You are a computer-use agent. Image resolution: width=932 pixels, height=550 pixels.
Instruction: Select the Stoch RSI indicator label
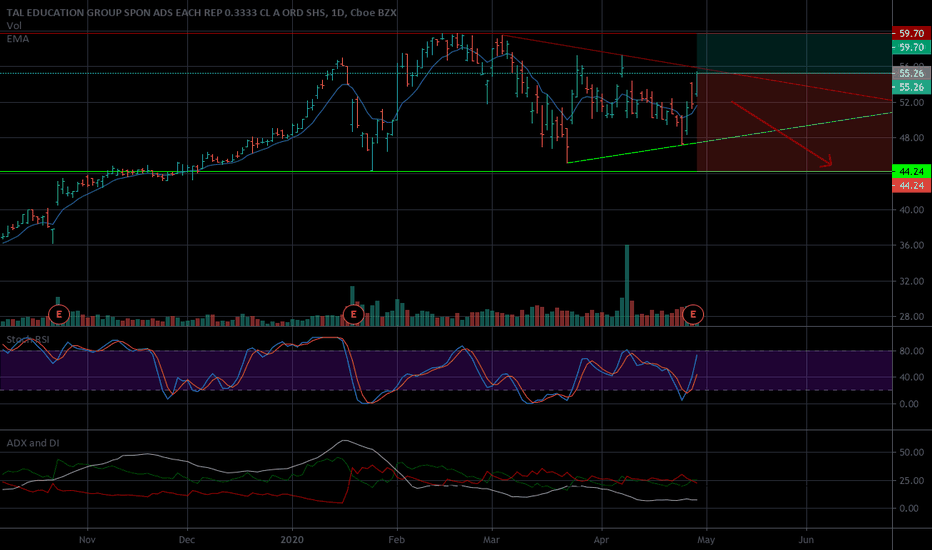point(28,340)
